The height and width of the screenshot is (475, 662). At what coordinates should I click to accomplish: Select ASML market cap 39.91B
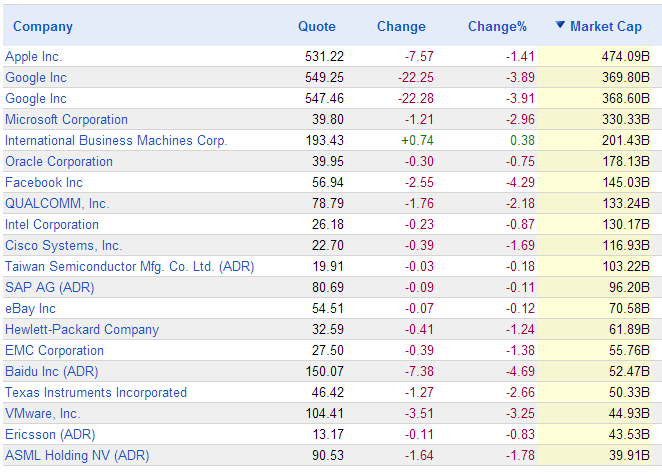629,456
